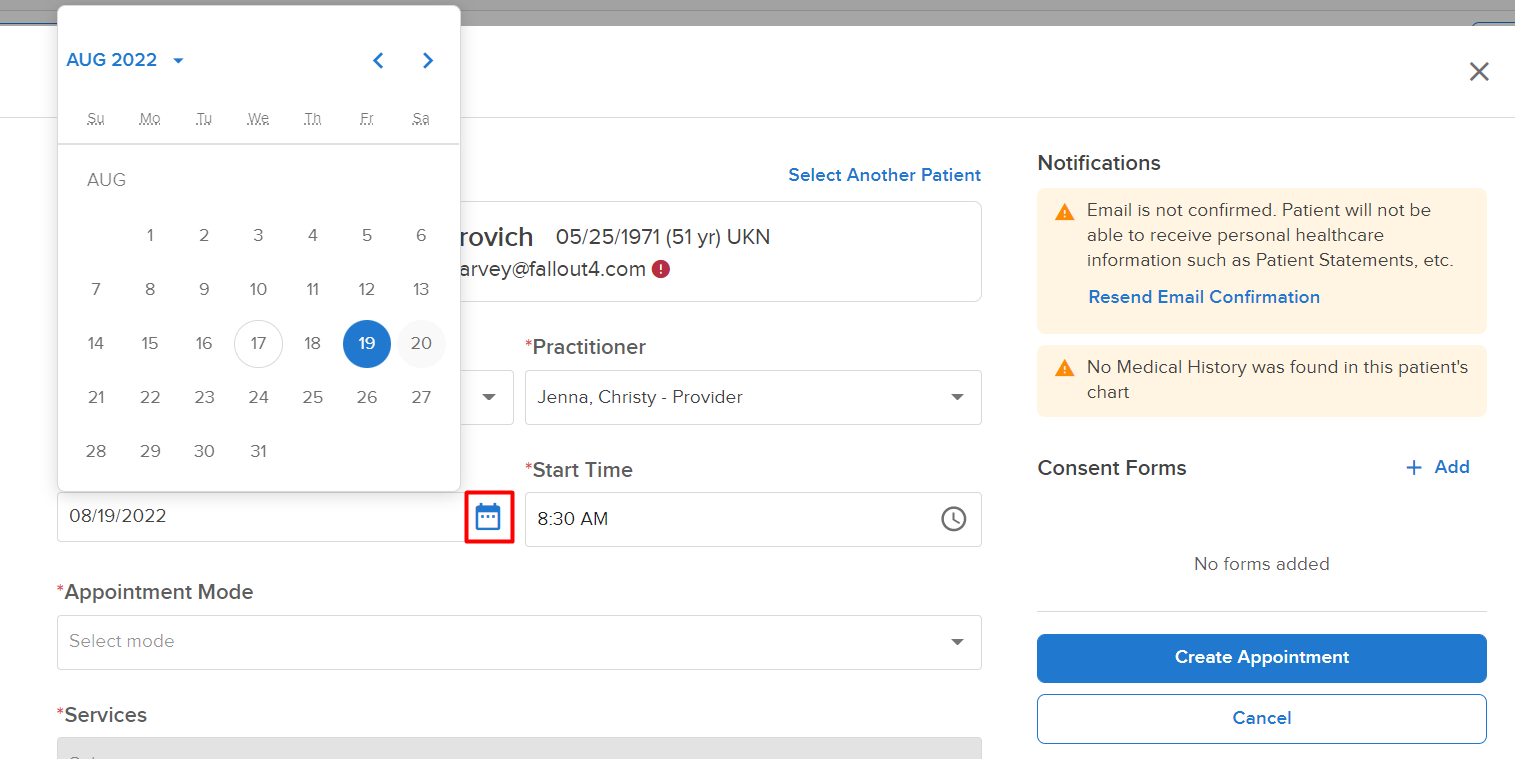Select August 10 in calendar
1515x759 pixels.
[x=258, y=290]
